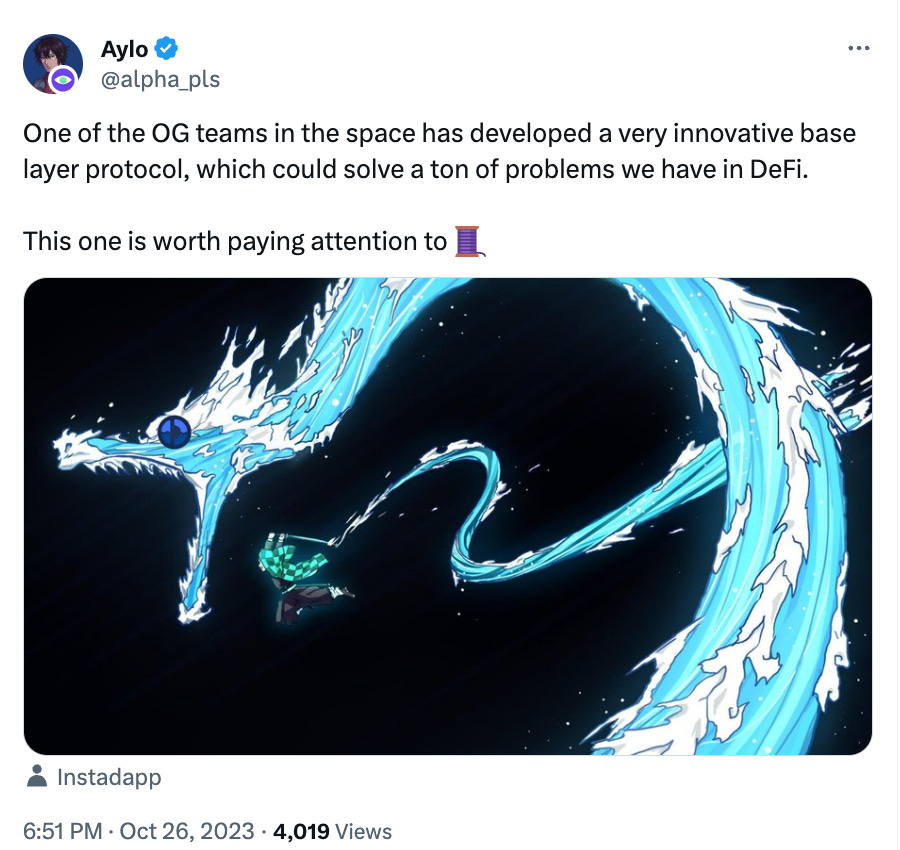The height and width of the screenshot is (850, 900).
Task: Open the three-dot more options menu
Action: [x=858, y=49]
